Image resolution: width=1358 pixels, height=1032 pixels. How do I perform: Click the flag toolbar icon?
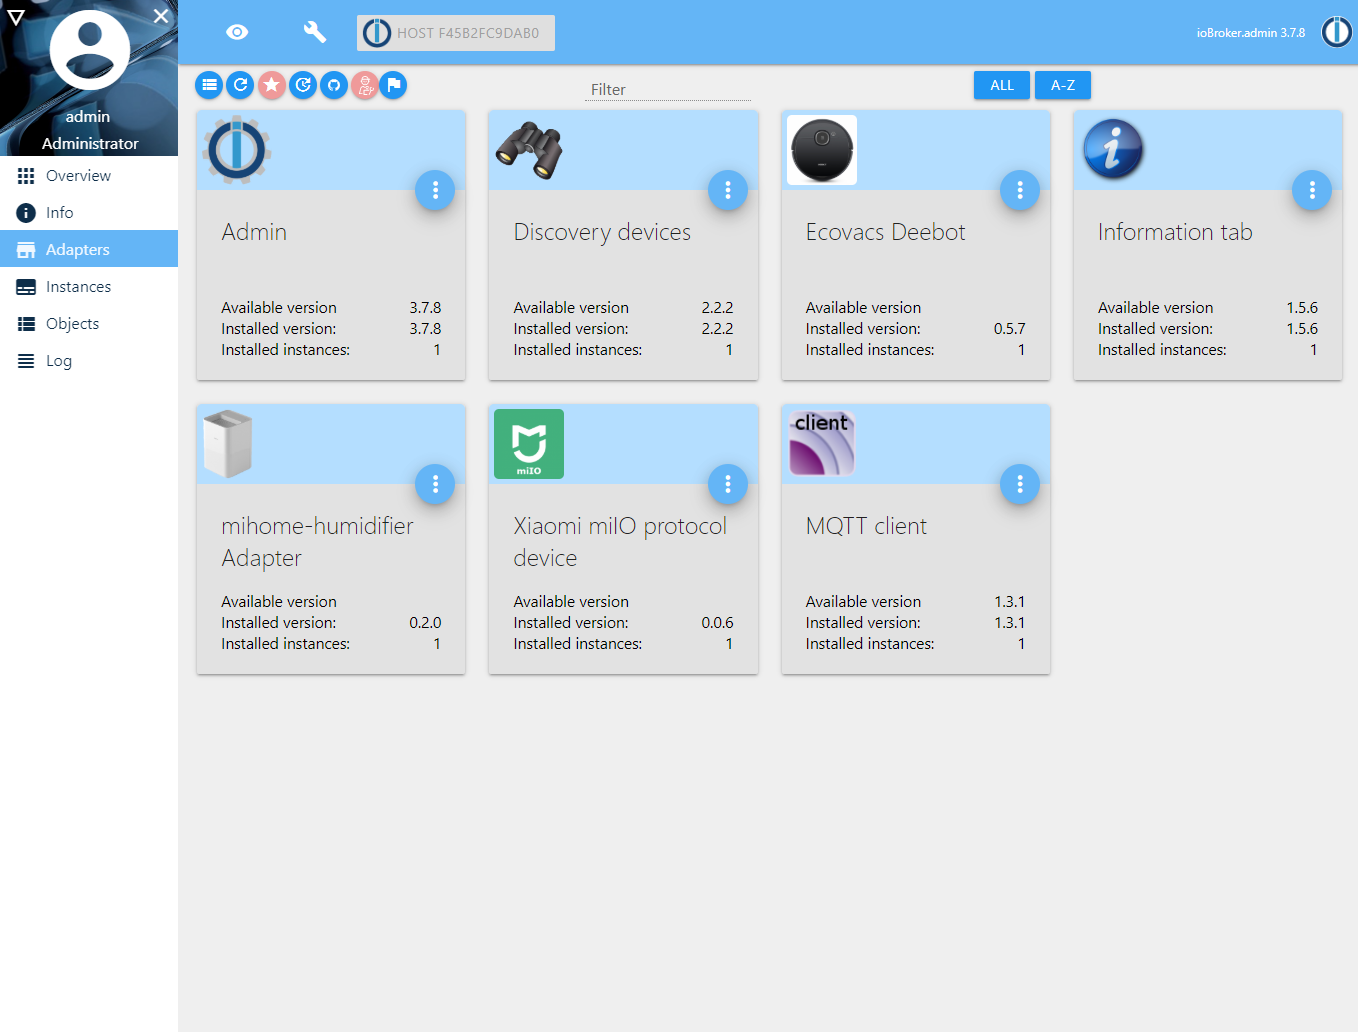point(393,85)
